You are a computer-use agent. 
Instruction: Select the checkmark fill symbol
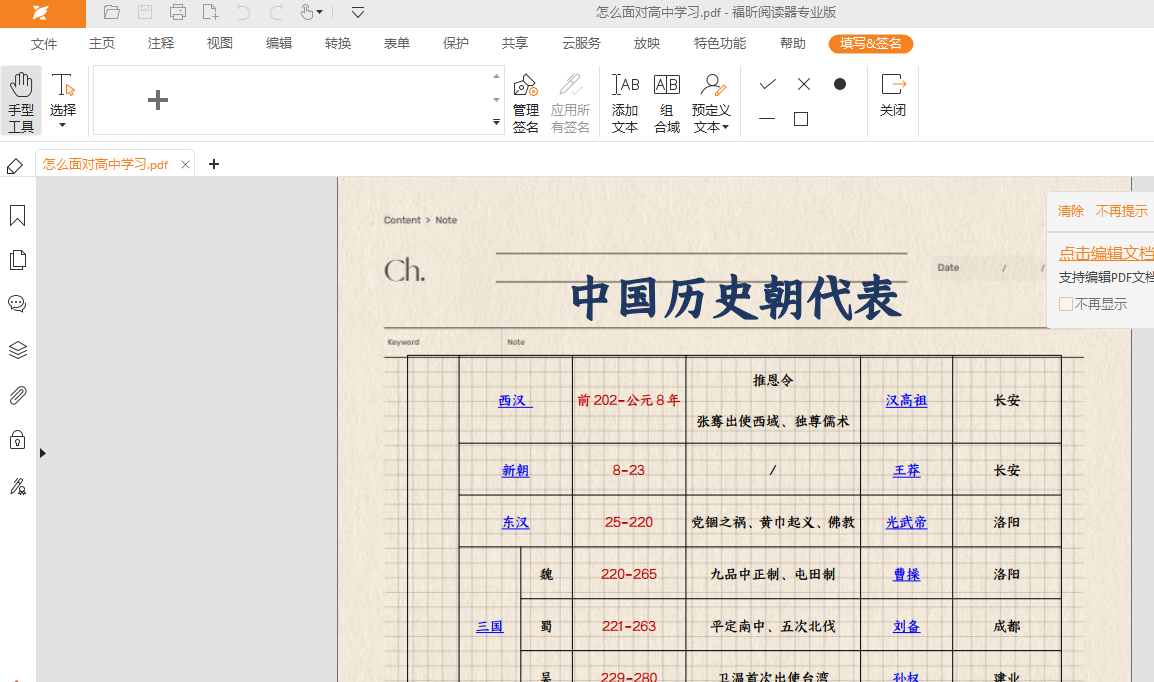coord(767,84)
